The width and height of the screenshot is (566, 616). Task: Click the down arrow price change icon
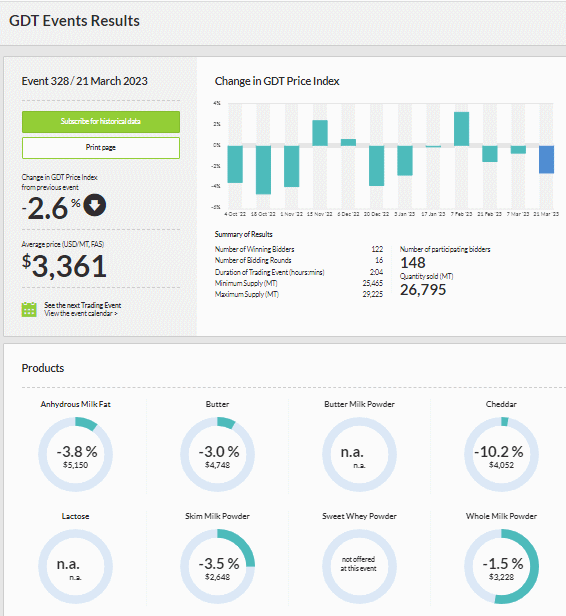95,205
